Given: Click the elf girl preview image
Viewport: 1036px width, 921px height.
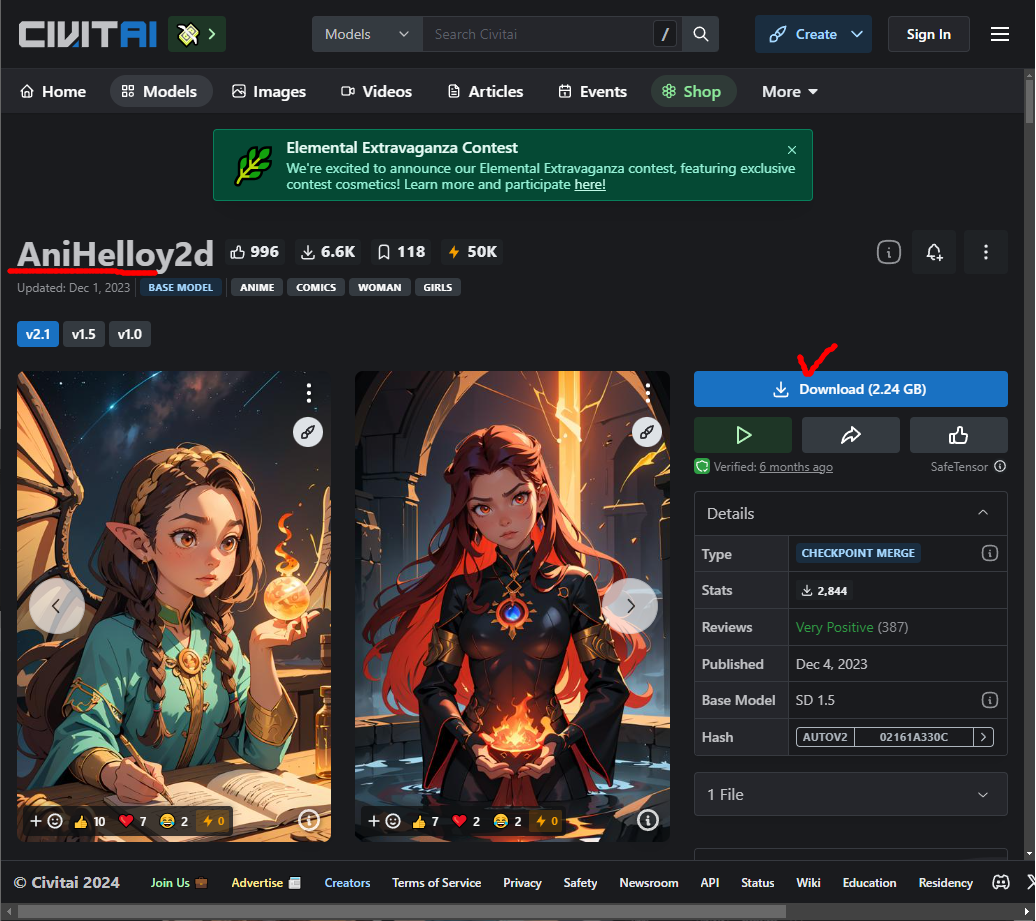Looking at the screenshot, I should tap(174, 606).
